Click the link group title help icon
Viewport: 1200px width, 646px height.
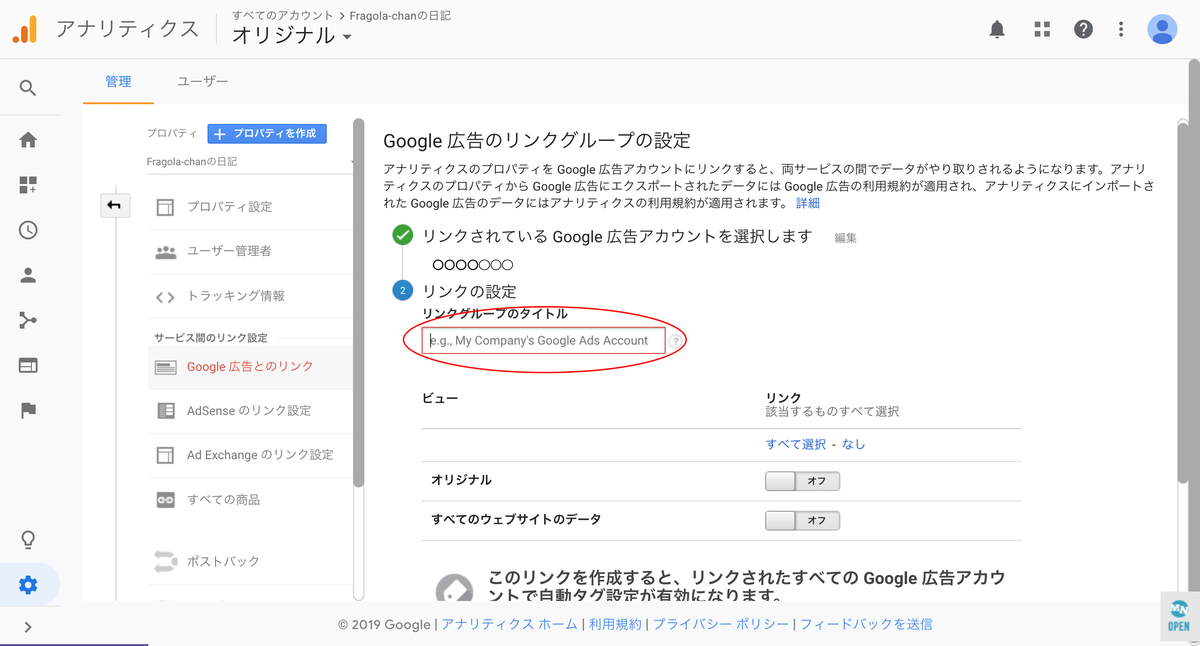tap(676, 341)
